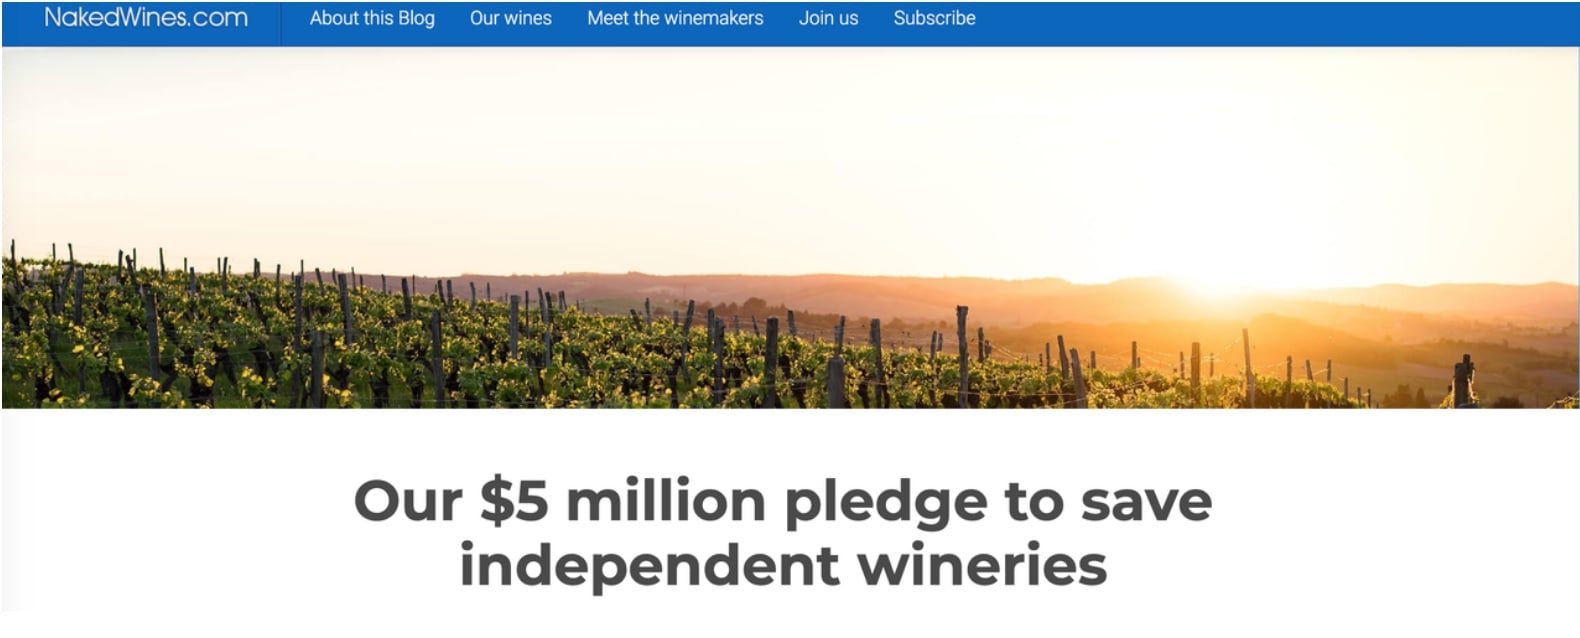
Task: Select Join us in the navigation
Action: point(828,18)
